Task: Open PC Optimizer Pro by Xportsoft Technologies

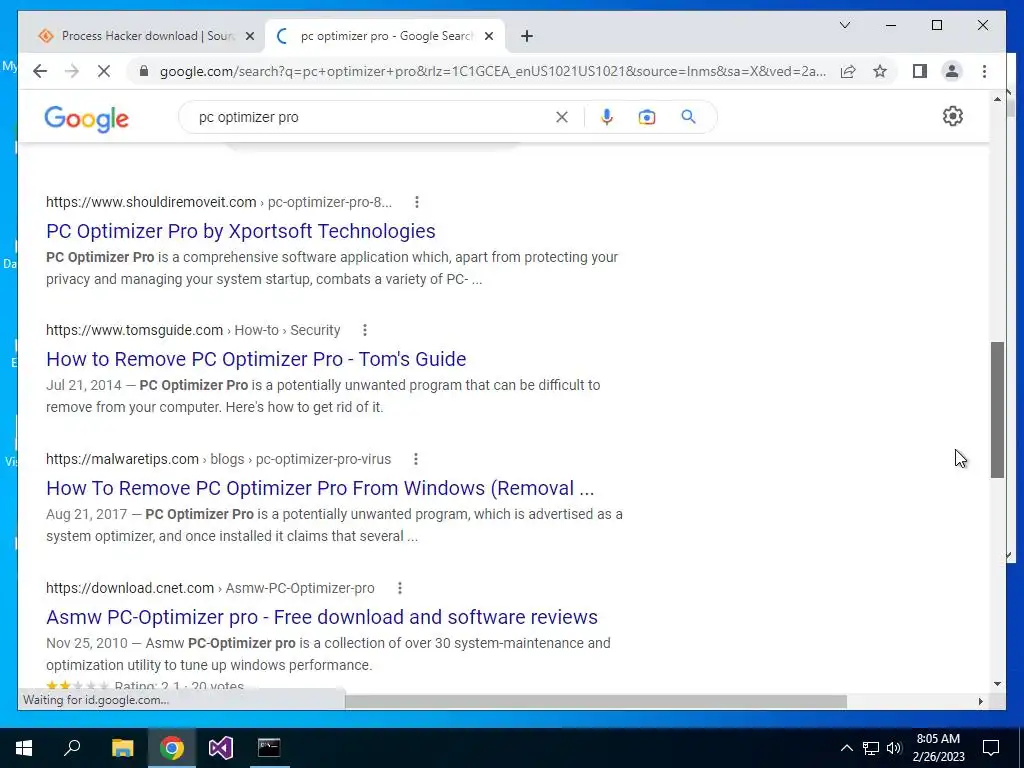Action: [x=241, y=231]
